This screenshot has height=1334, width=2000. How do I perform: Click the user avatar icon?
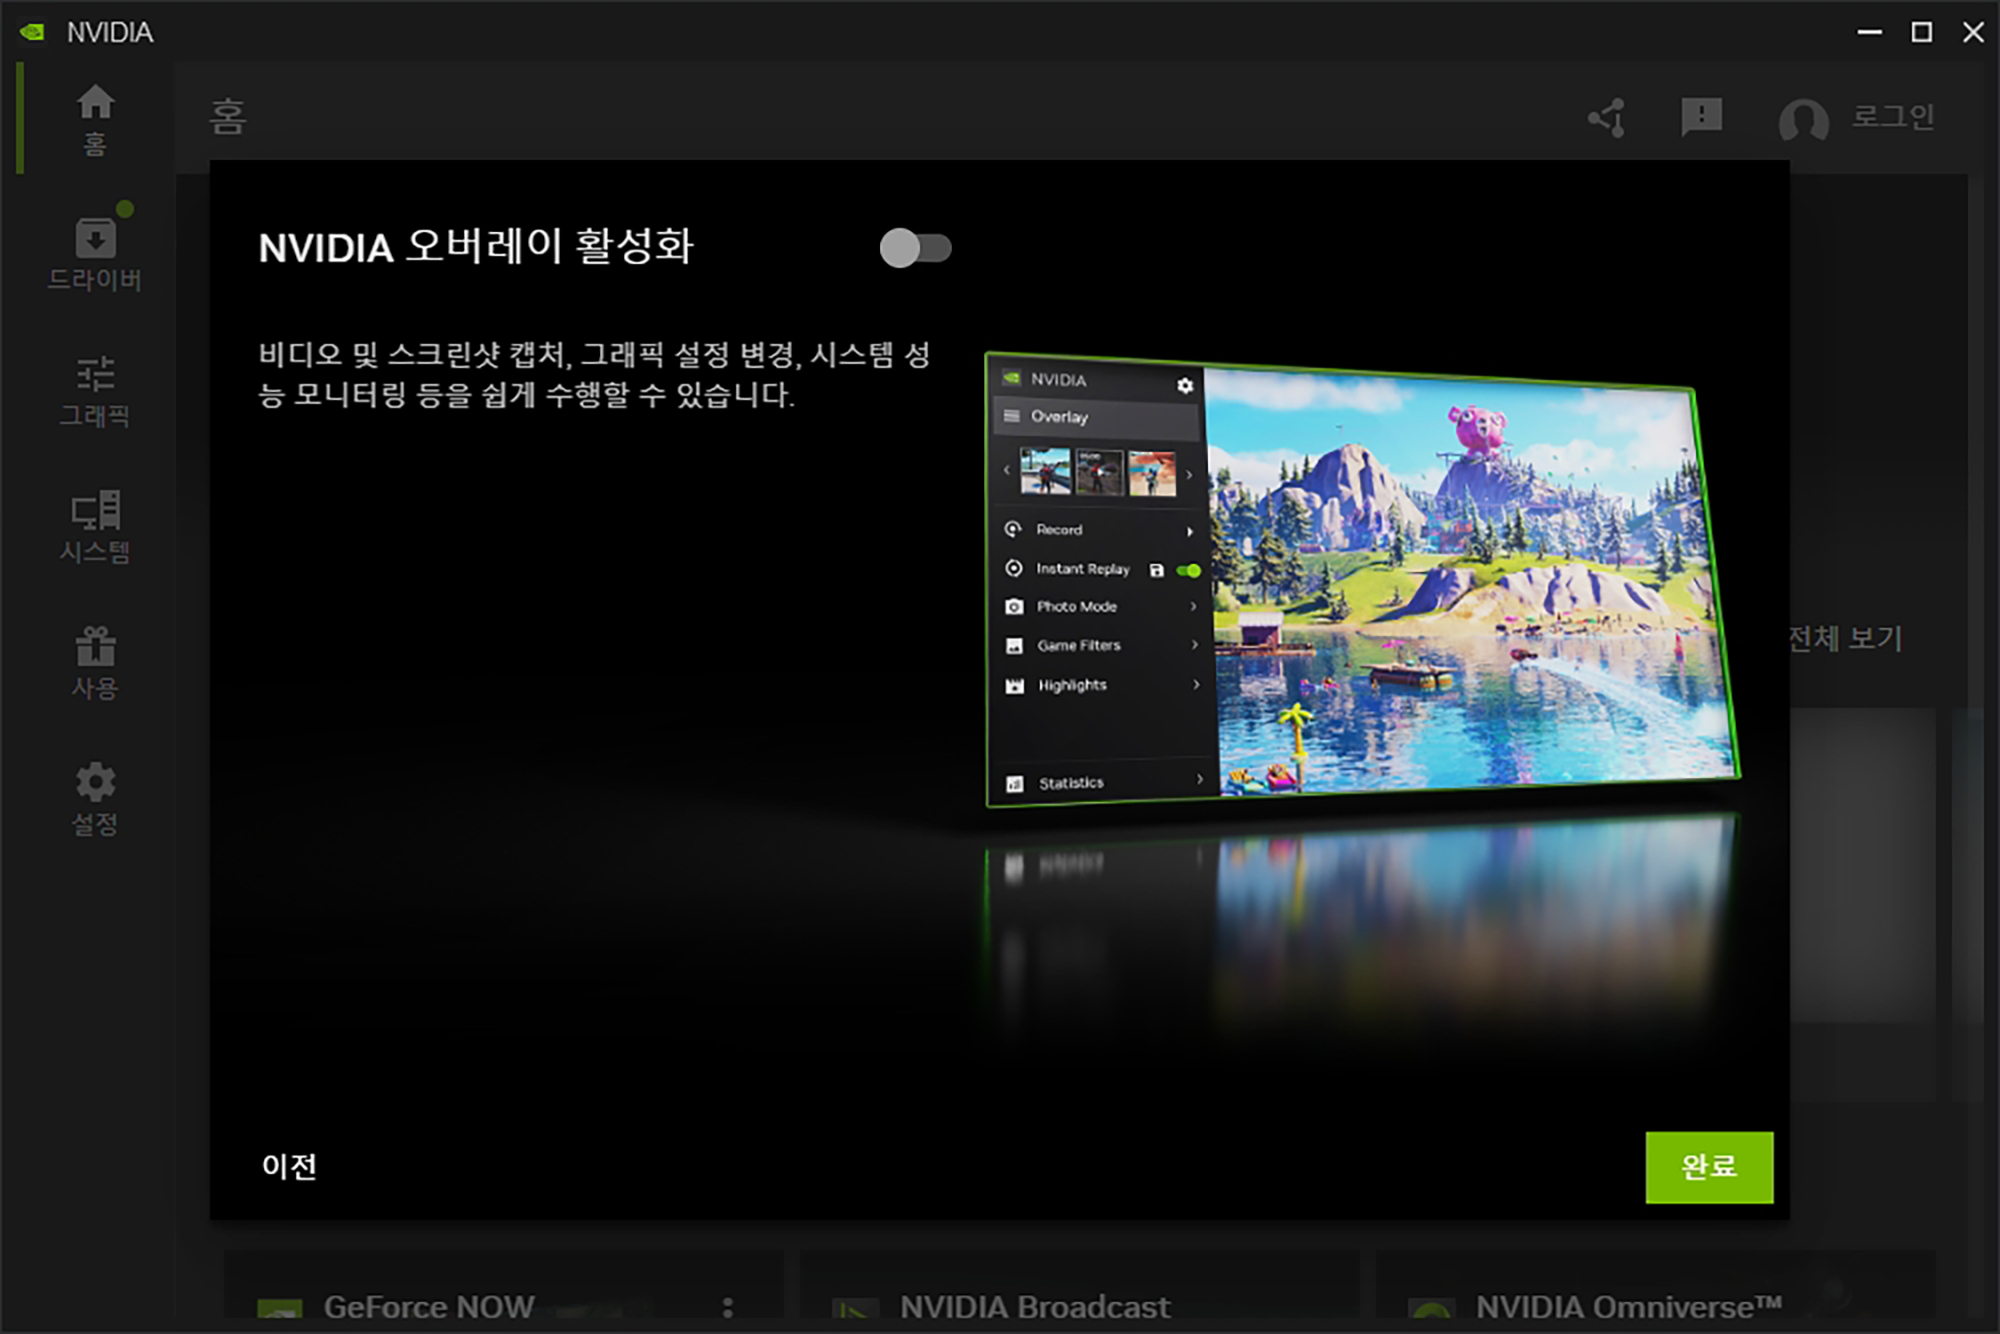coord(1802,119)
